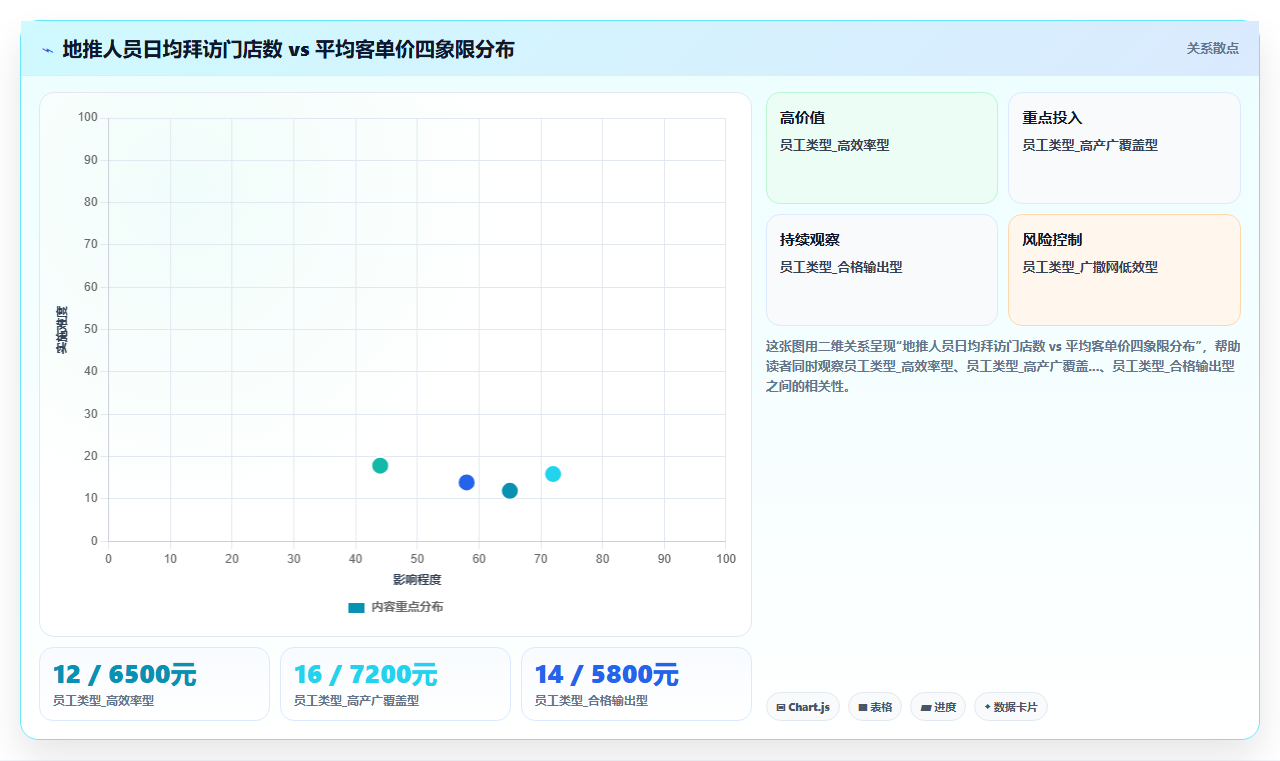Click the x-axis tick label 50
The height and width of the screenshot is (761, 1280).
pyautogui.click(x=417, y=559)
